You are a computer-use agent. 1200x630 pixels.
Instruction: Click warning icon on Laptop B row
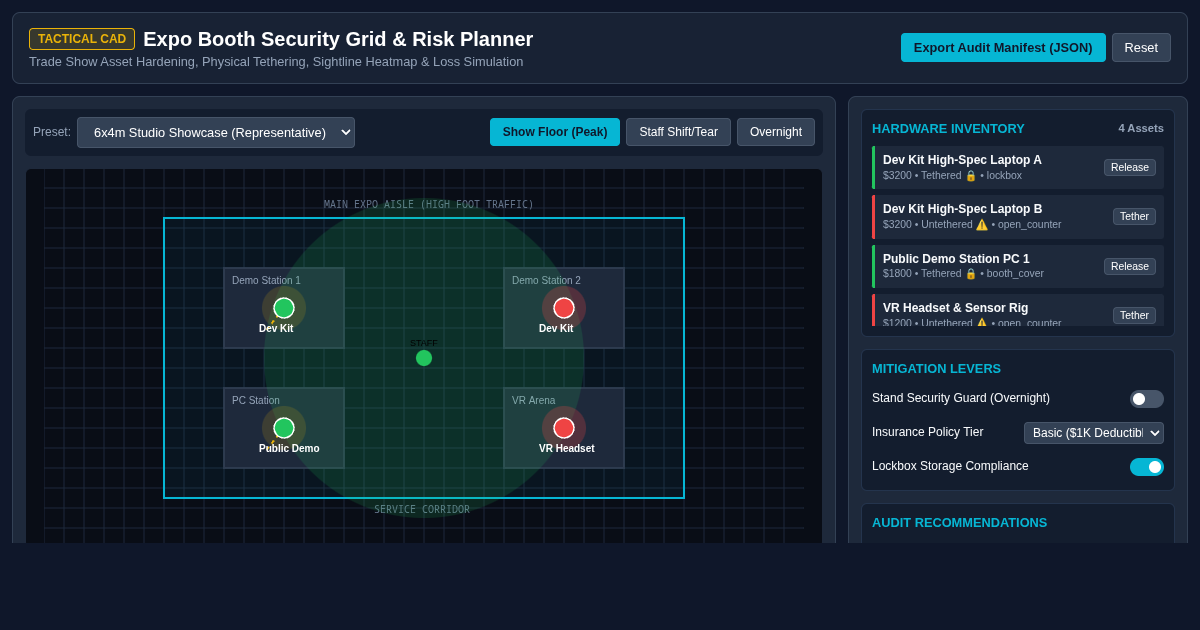pos(982,225)
